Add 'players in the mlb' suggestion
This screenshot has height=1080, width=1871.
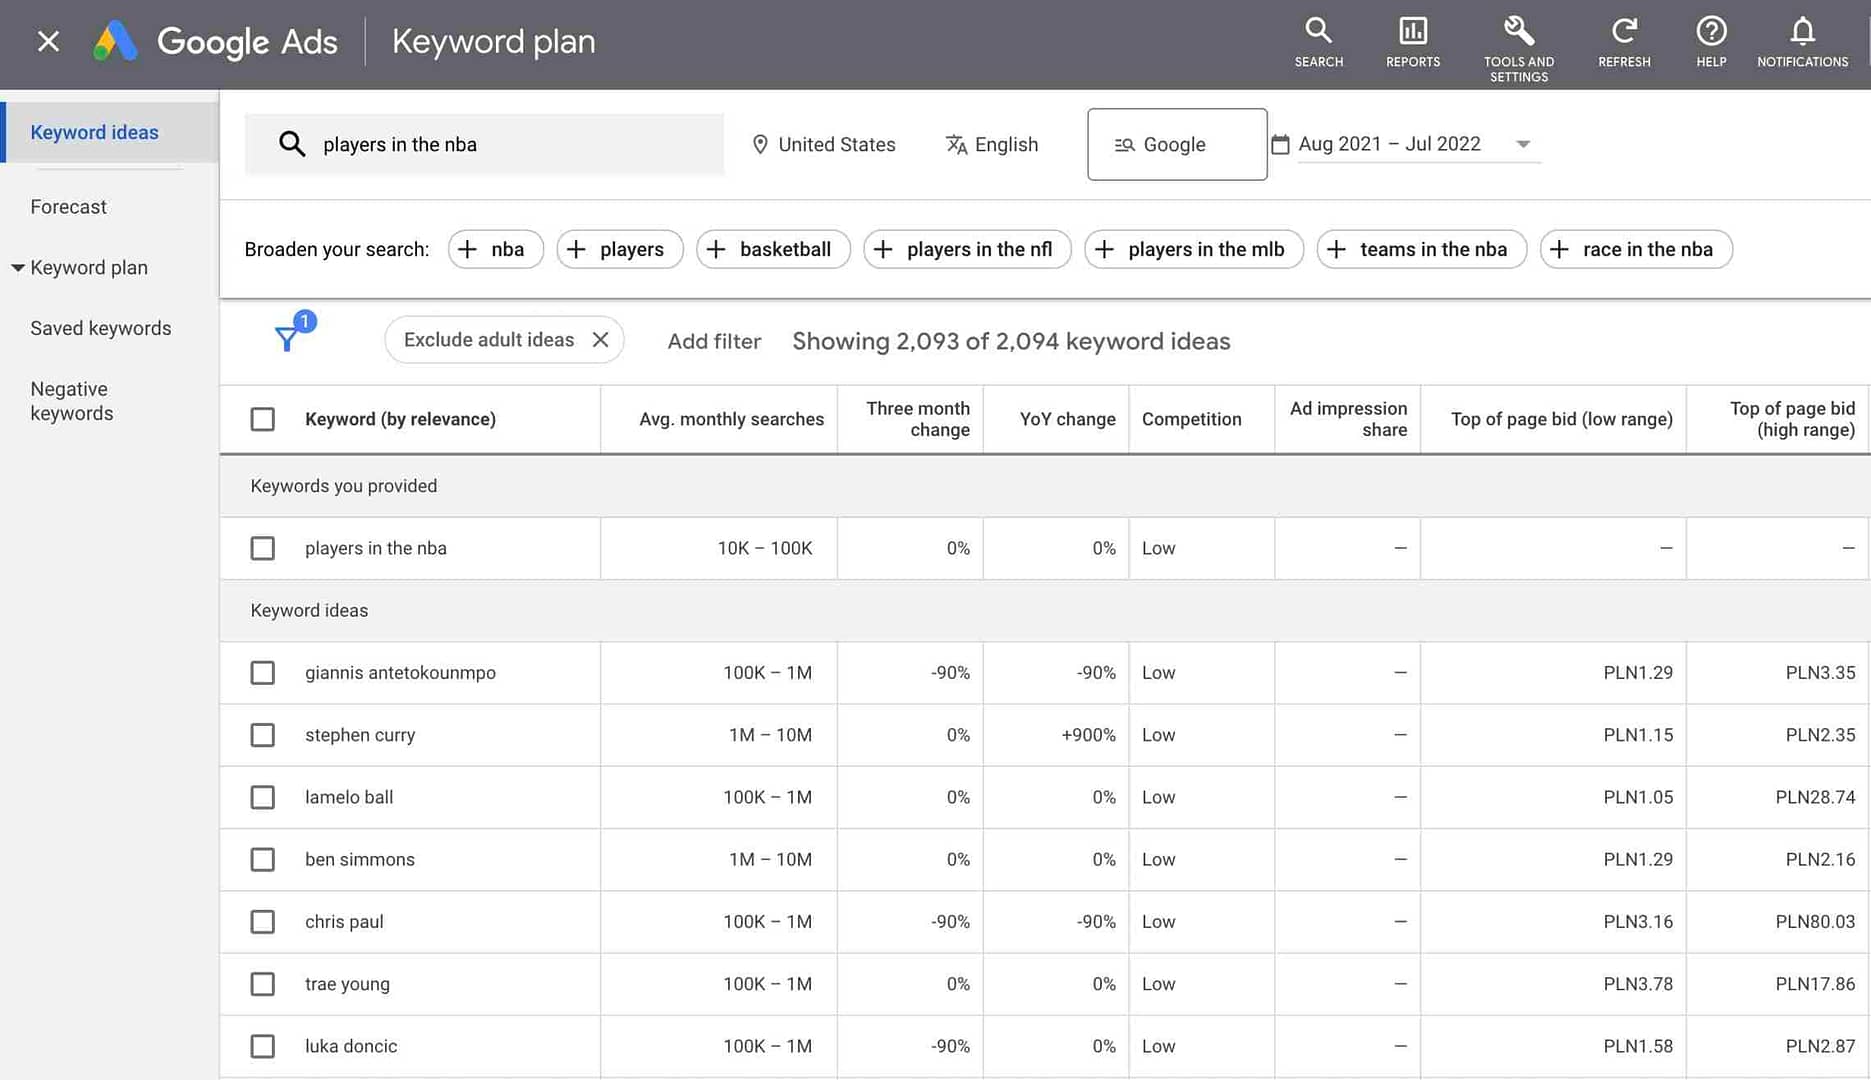(x=1194, y=249)
